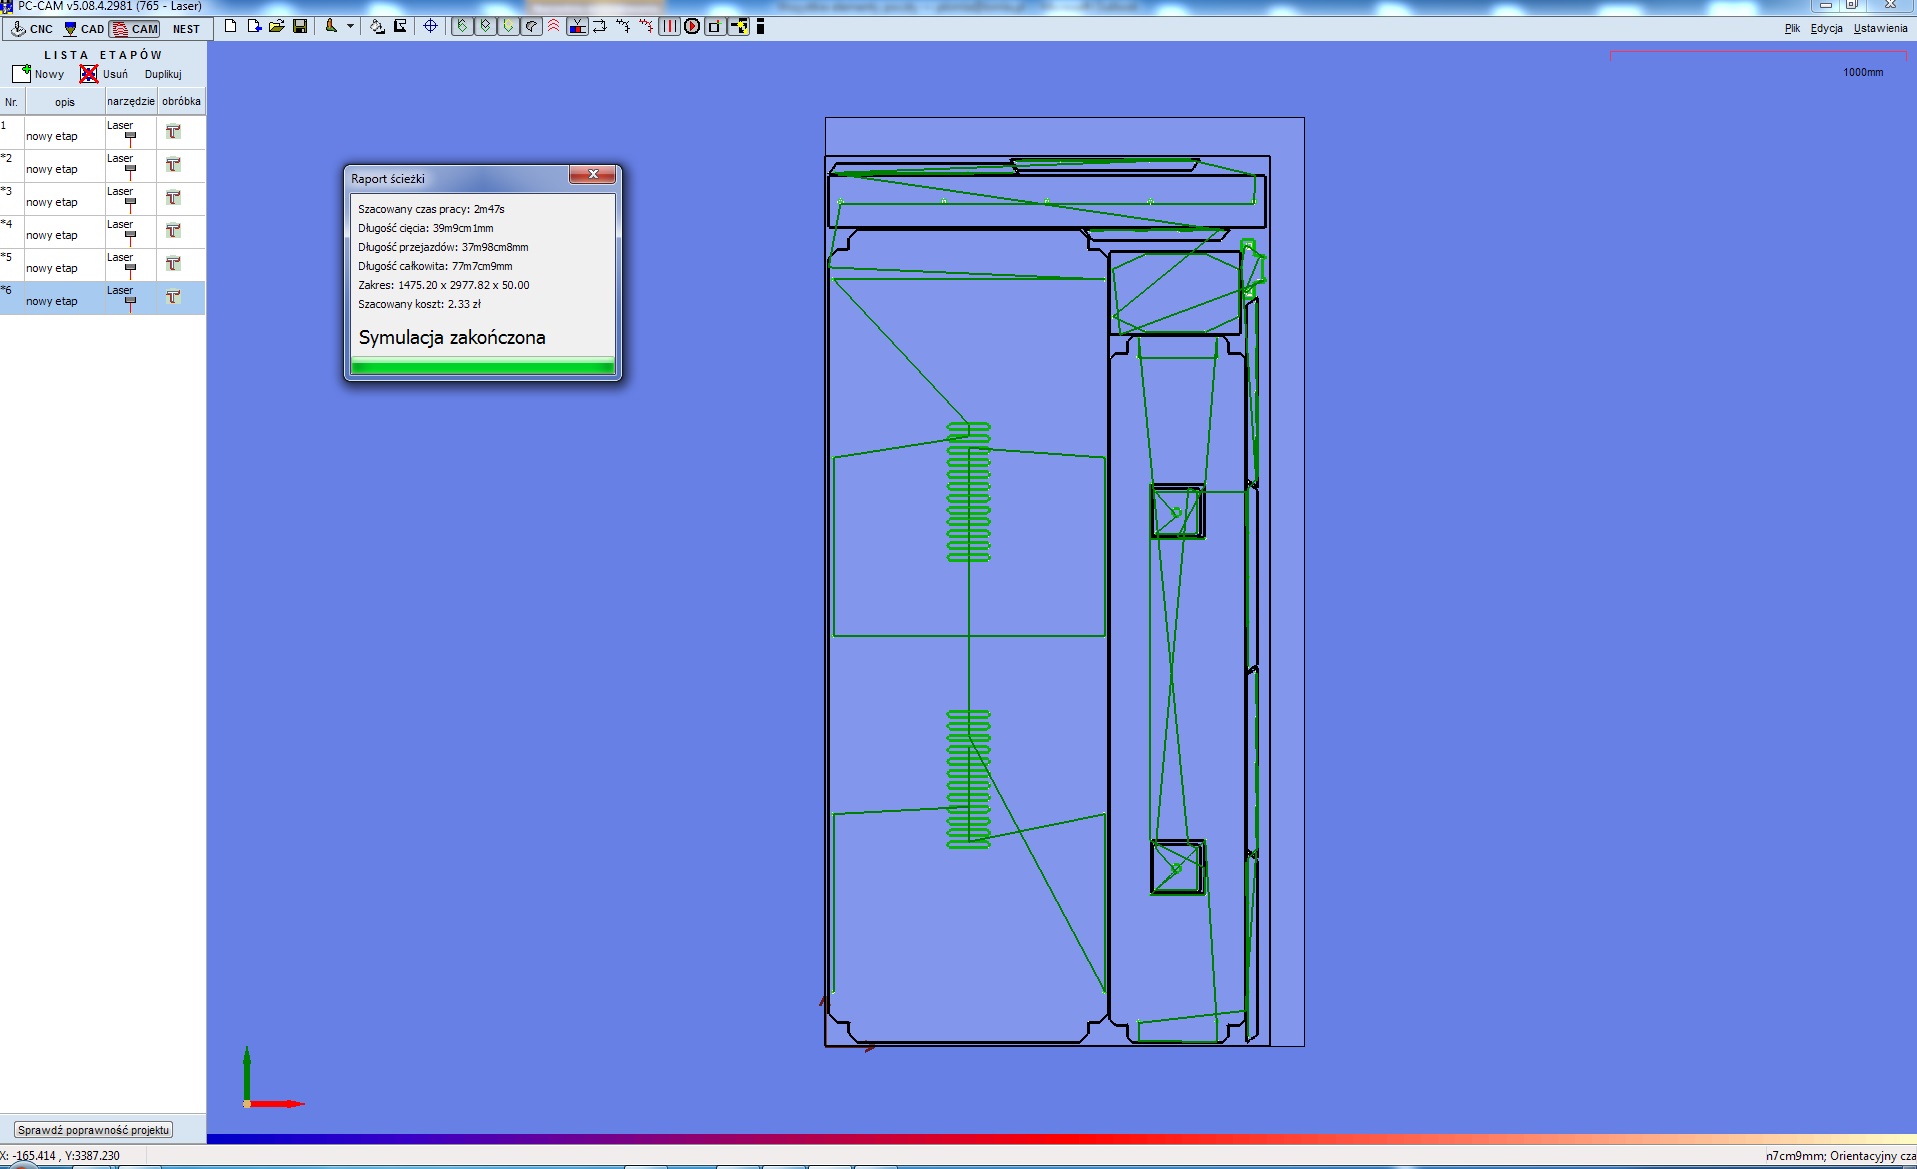Click the Laser tool icon in row *6
1917x1169 pixels.
coord(130,302)
